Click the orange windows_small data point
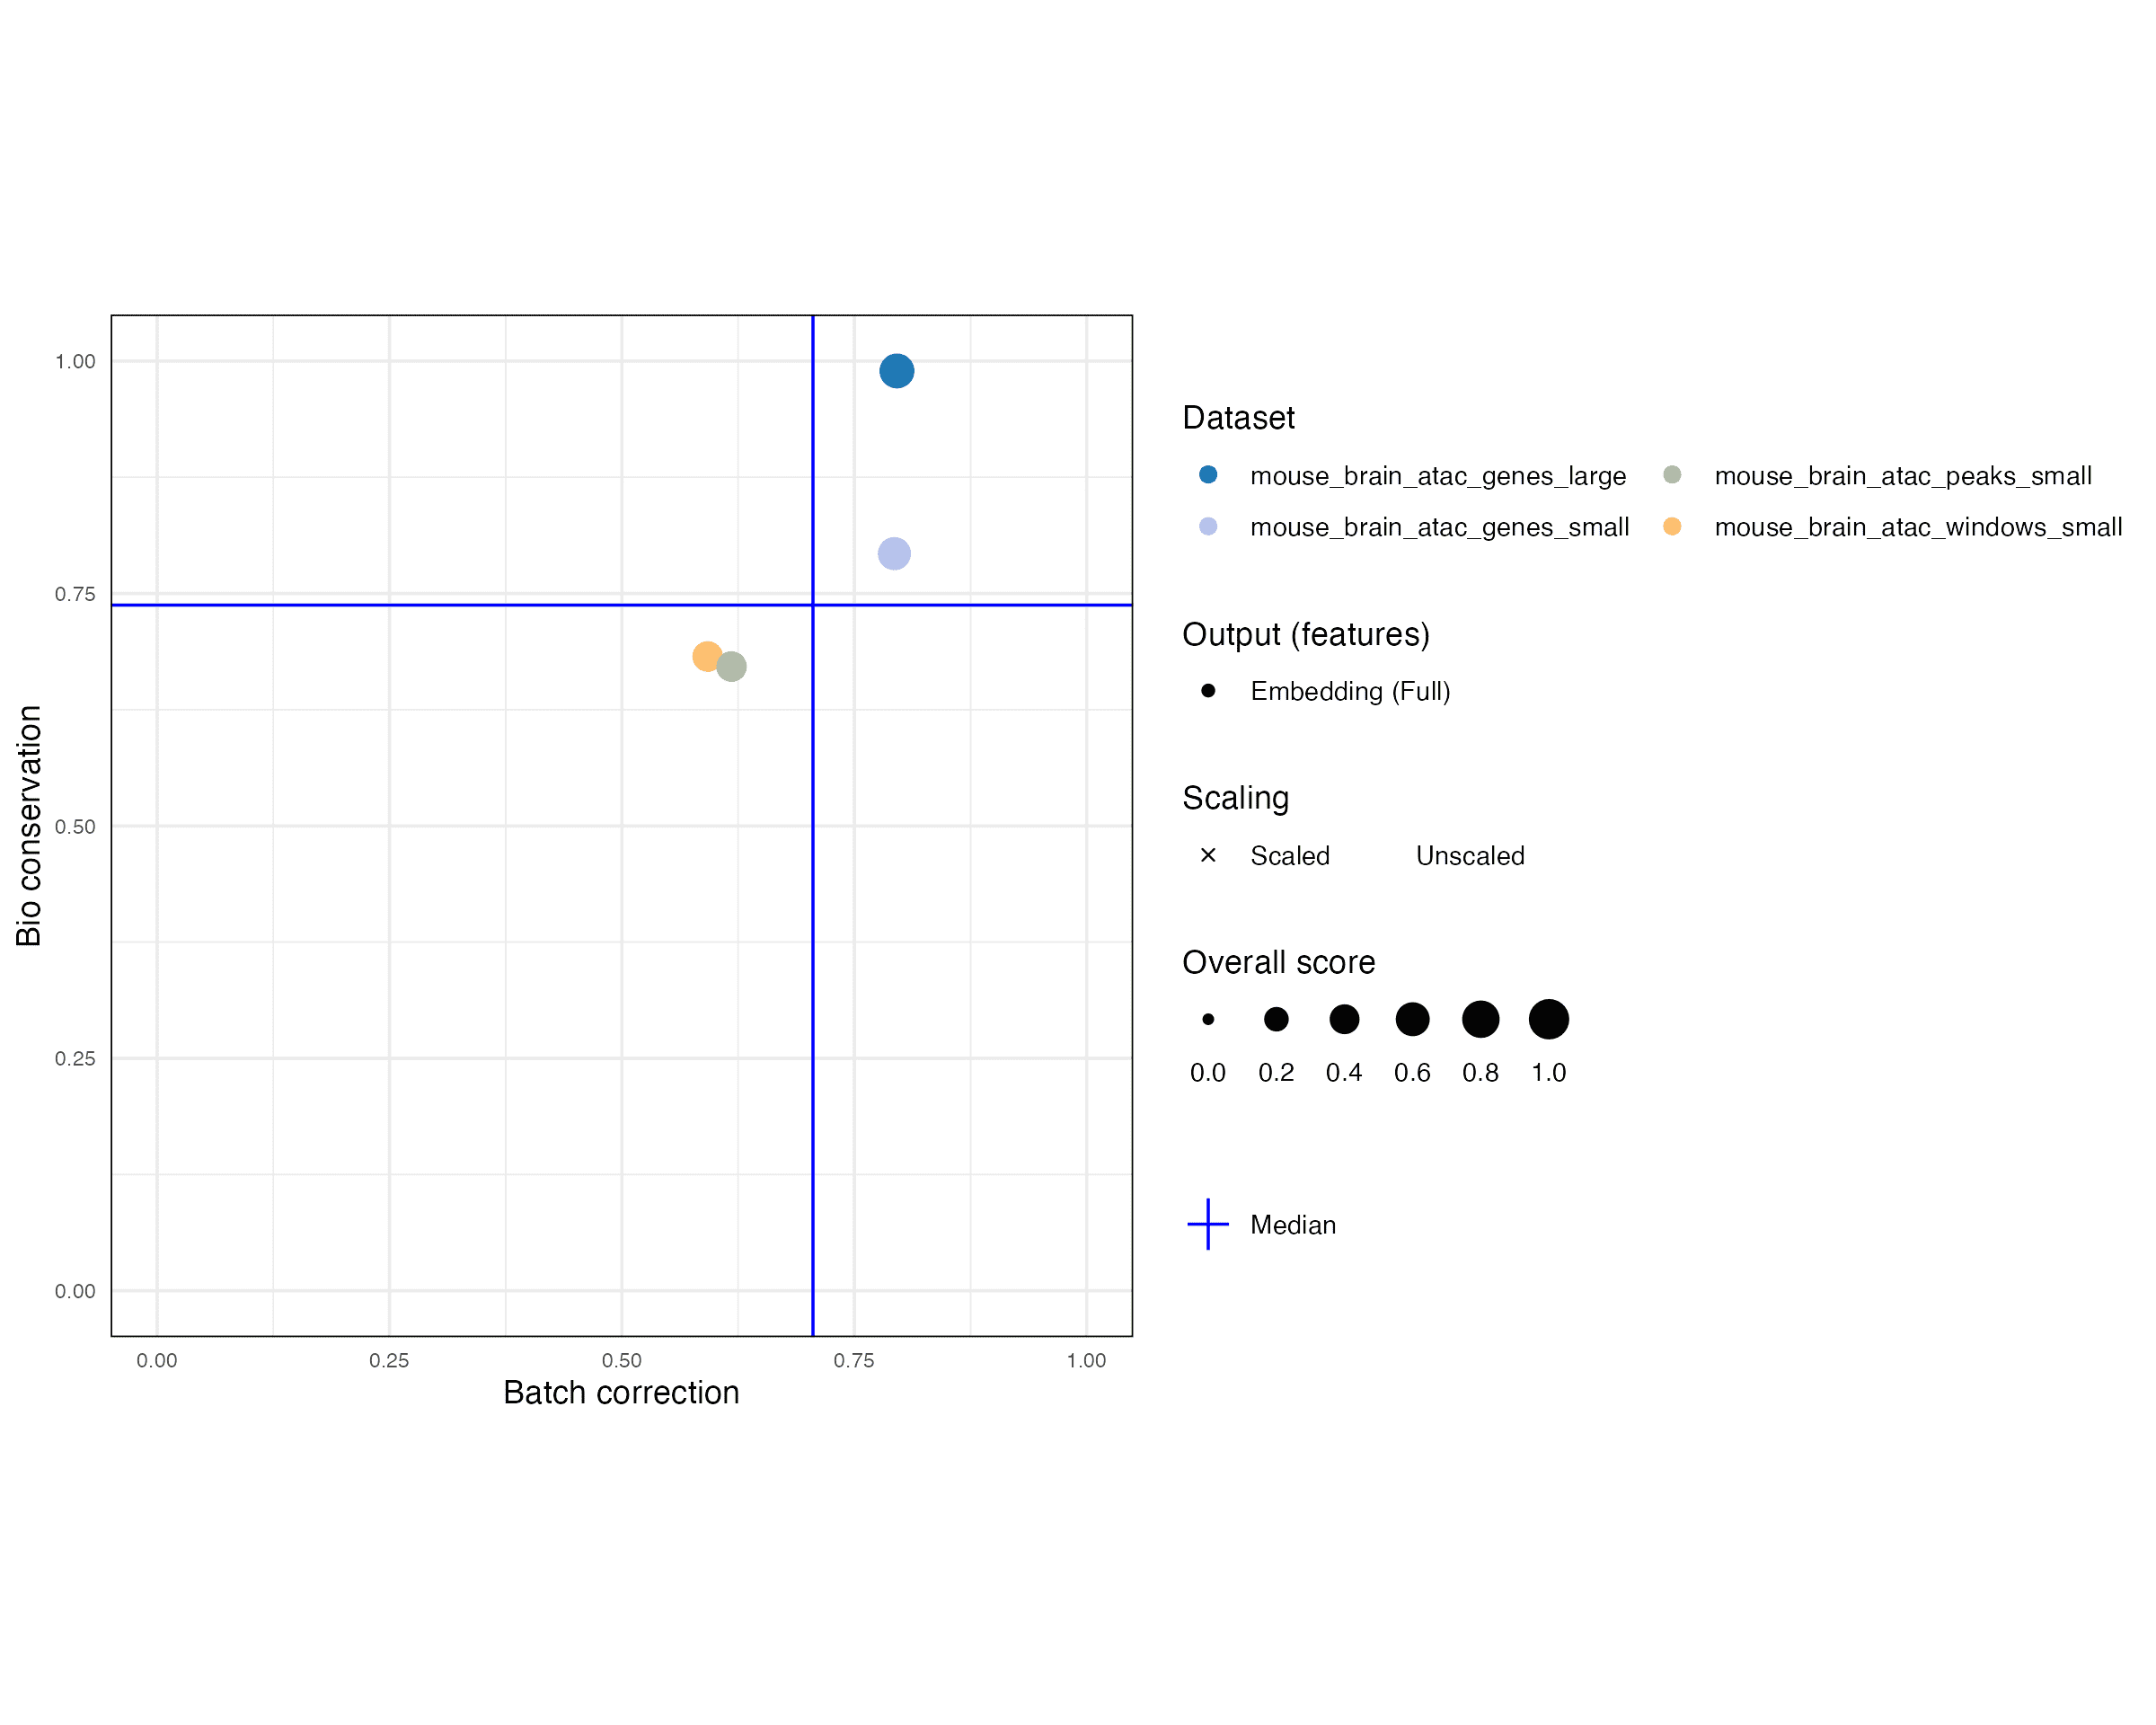The height and width of the screenshot is (1725, 2156). (706, 656)
